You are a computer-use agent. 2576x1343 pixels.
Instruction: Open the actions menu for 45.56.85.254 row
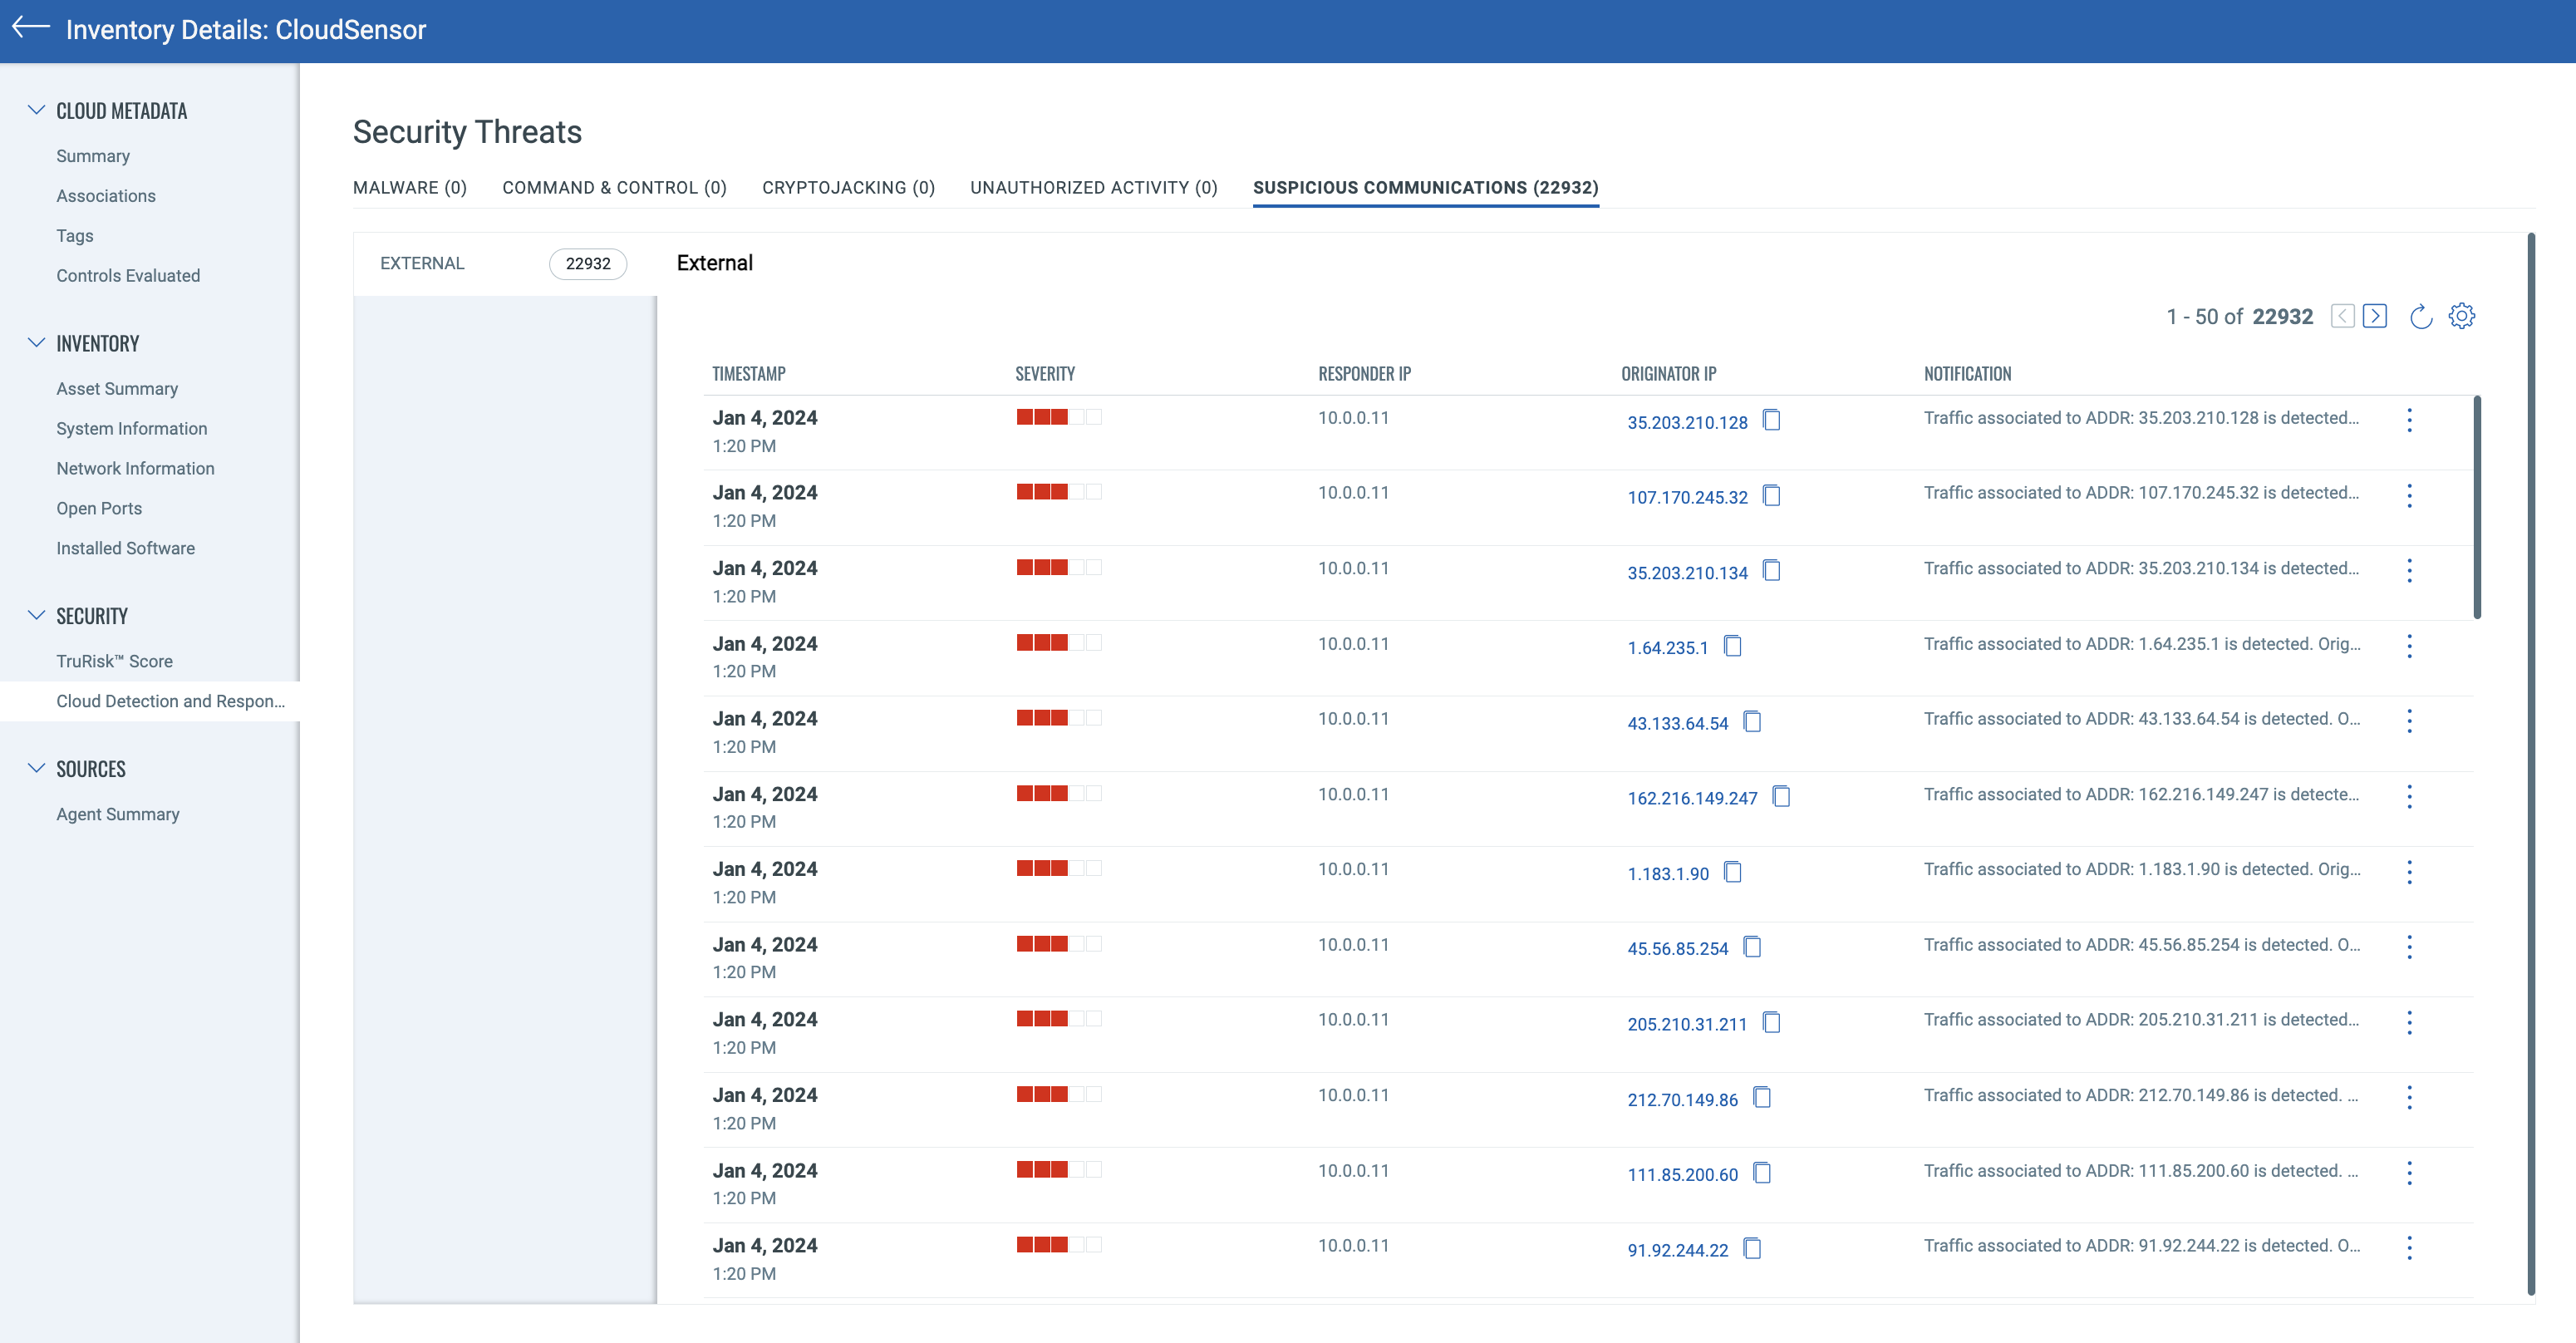2410,946
